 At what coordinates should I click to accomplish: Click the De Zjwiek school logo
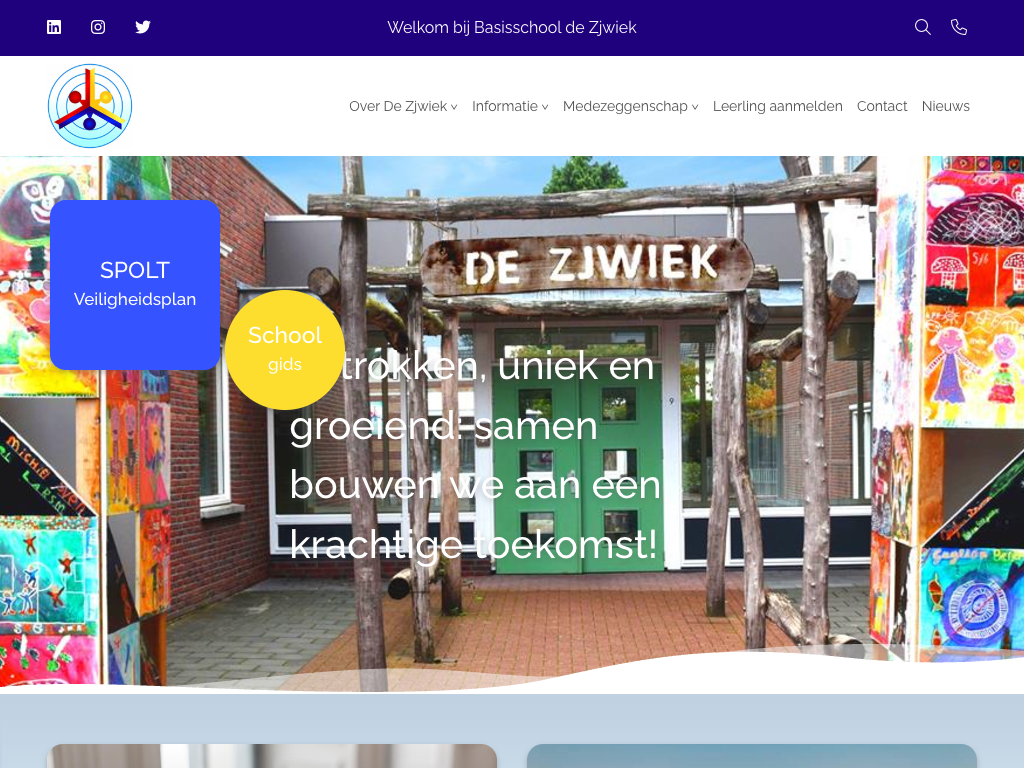[90, 106]
